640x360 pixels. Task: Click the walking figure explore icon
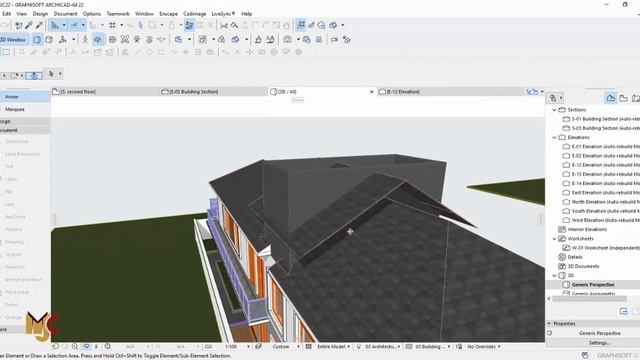(x=85, y=40)
